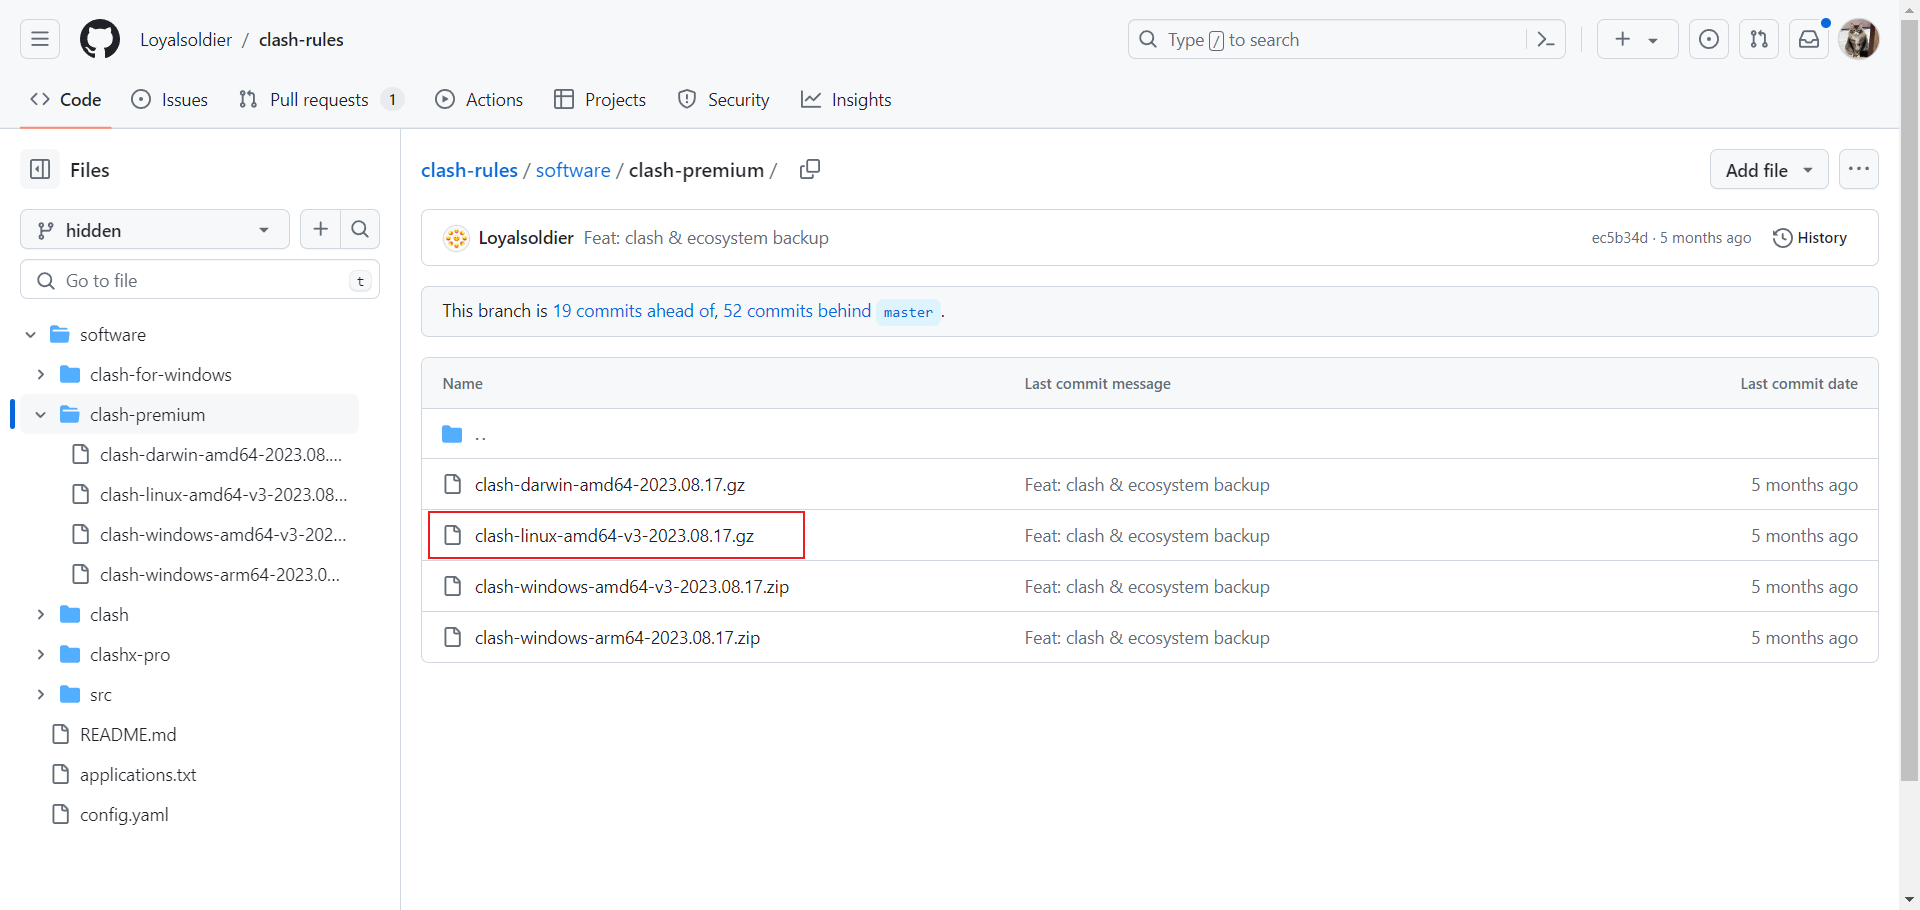1920x910 pixels.
Task: View commit History
Action: coord(1810,237)
